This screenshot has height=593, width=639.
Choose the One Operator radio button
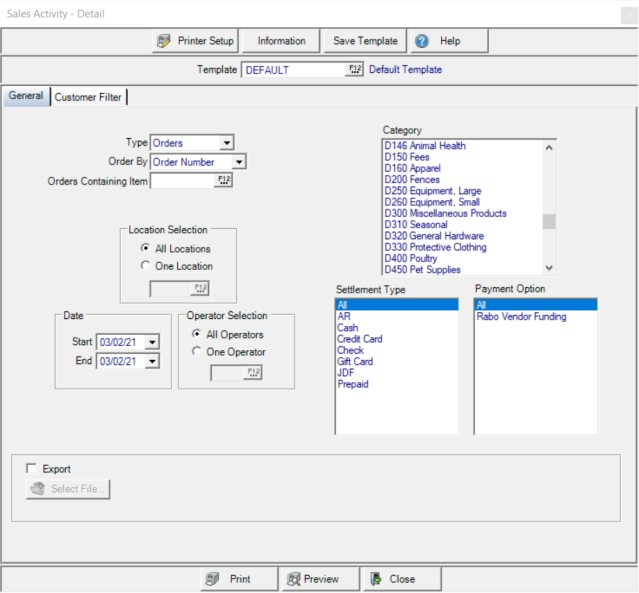point(196,352)
